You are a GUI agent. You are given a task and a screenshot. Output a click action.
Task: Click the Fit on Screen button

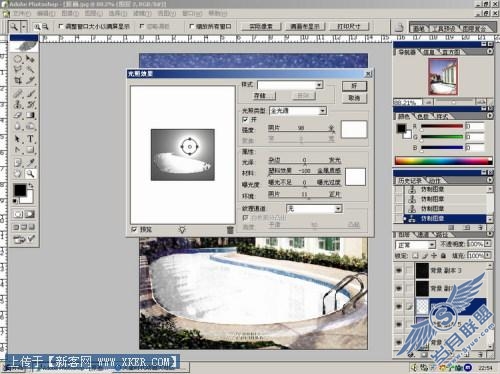pyautogui.click(x=304, y=26)
